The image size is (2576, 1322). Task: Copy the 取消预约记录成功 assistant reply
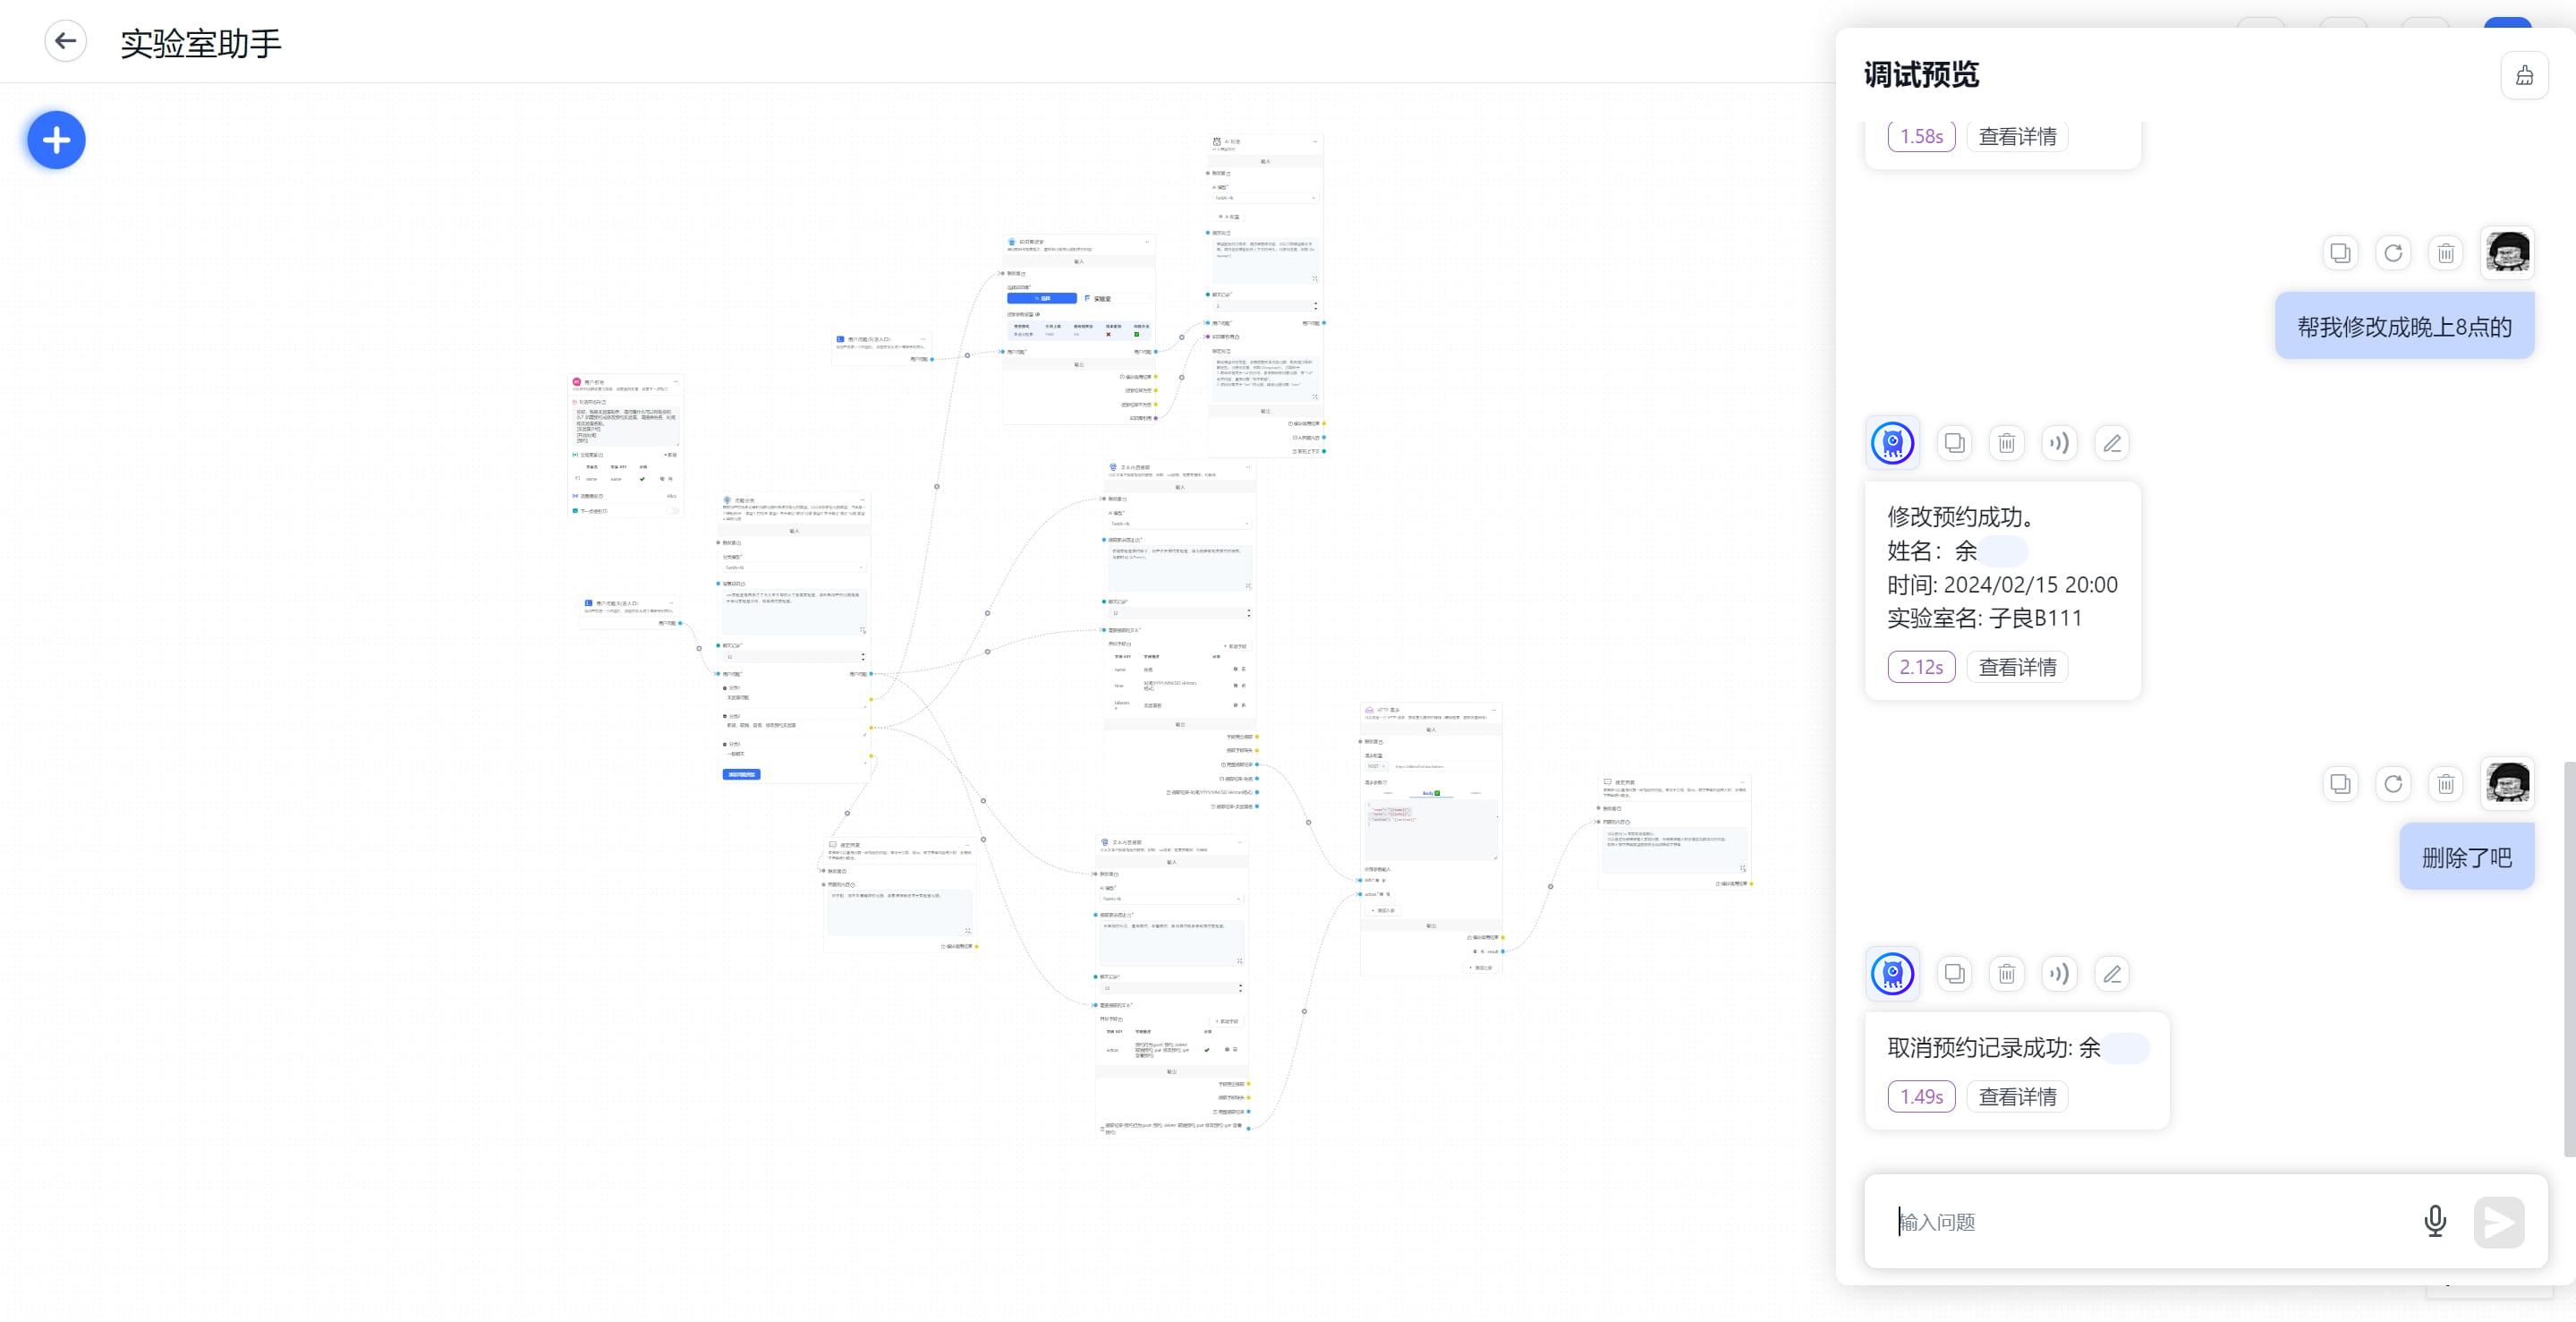click(x=1954, y=974)
